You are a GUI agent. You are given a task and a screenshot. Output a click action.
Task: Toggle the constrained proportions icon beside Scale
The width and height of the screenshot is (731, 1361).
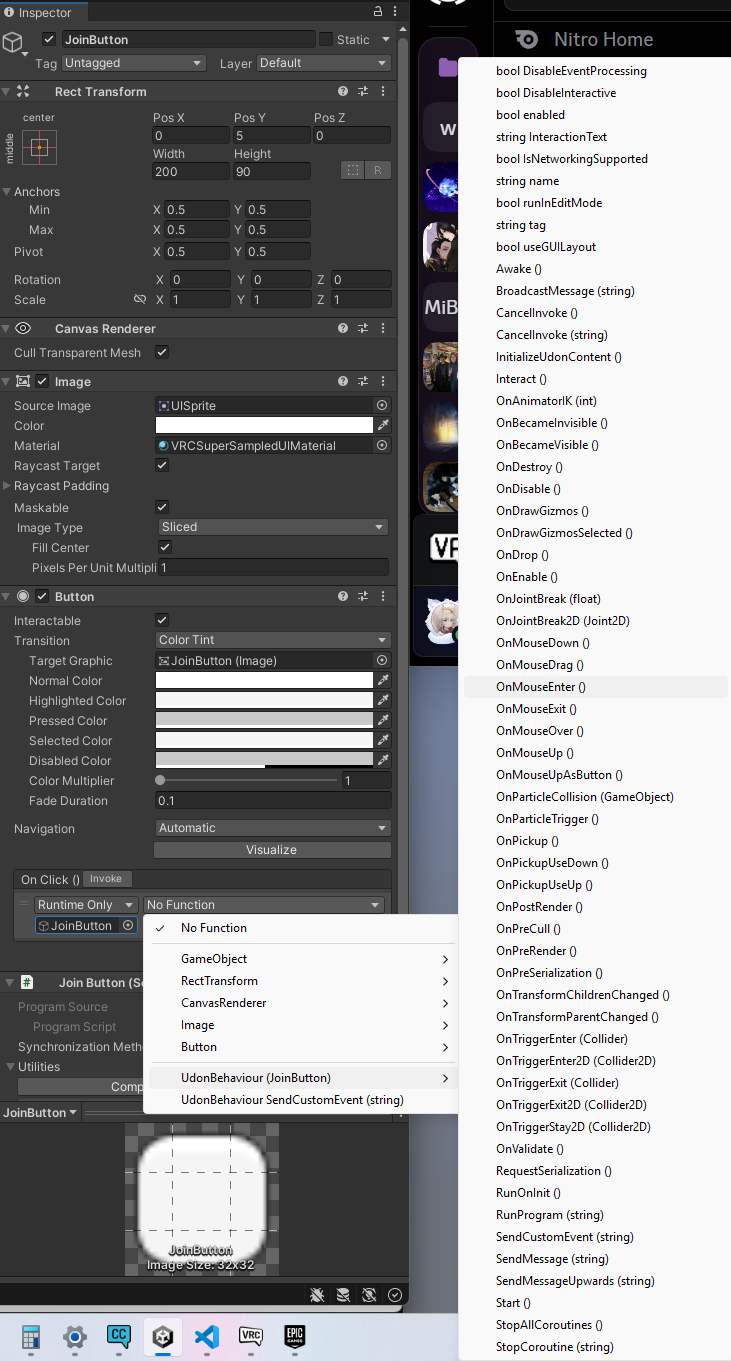[140, 300]
